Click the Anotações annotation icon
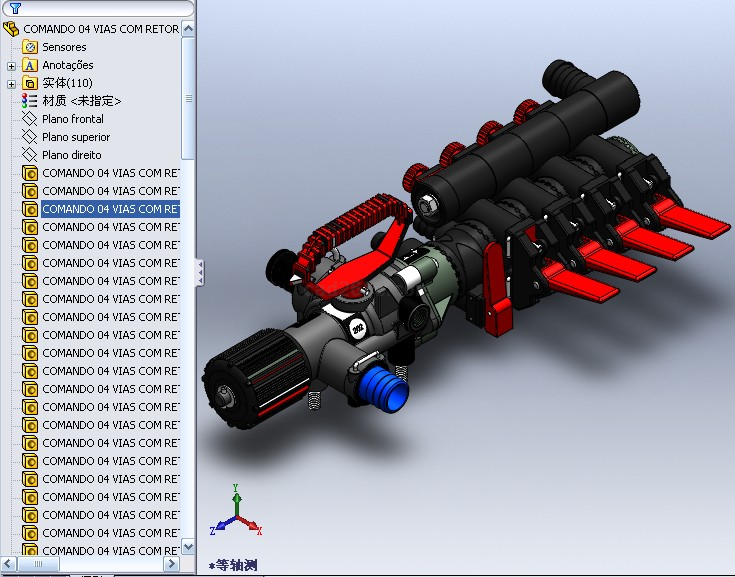The width and height of the screenshot is (735, 577). coord(30,65)
